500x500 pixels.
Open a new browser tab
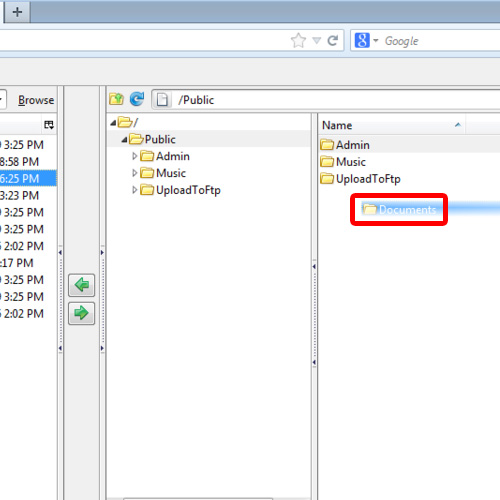pyautogui.click(x=17, y=12)
